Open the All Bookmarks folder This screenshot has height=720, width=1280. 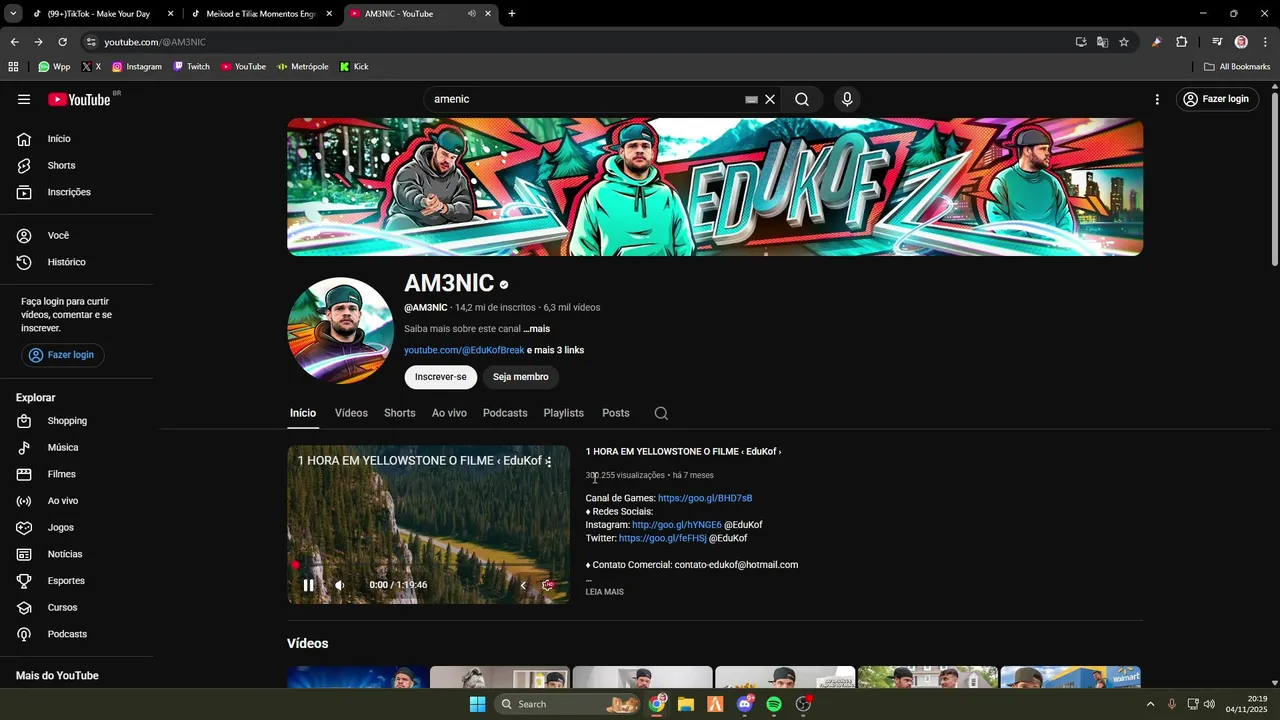(x=1237, y=67)
